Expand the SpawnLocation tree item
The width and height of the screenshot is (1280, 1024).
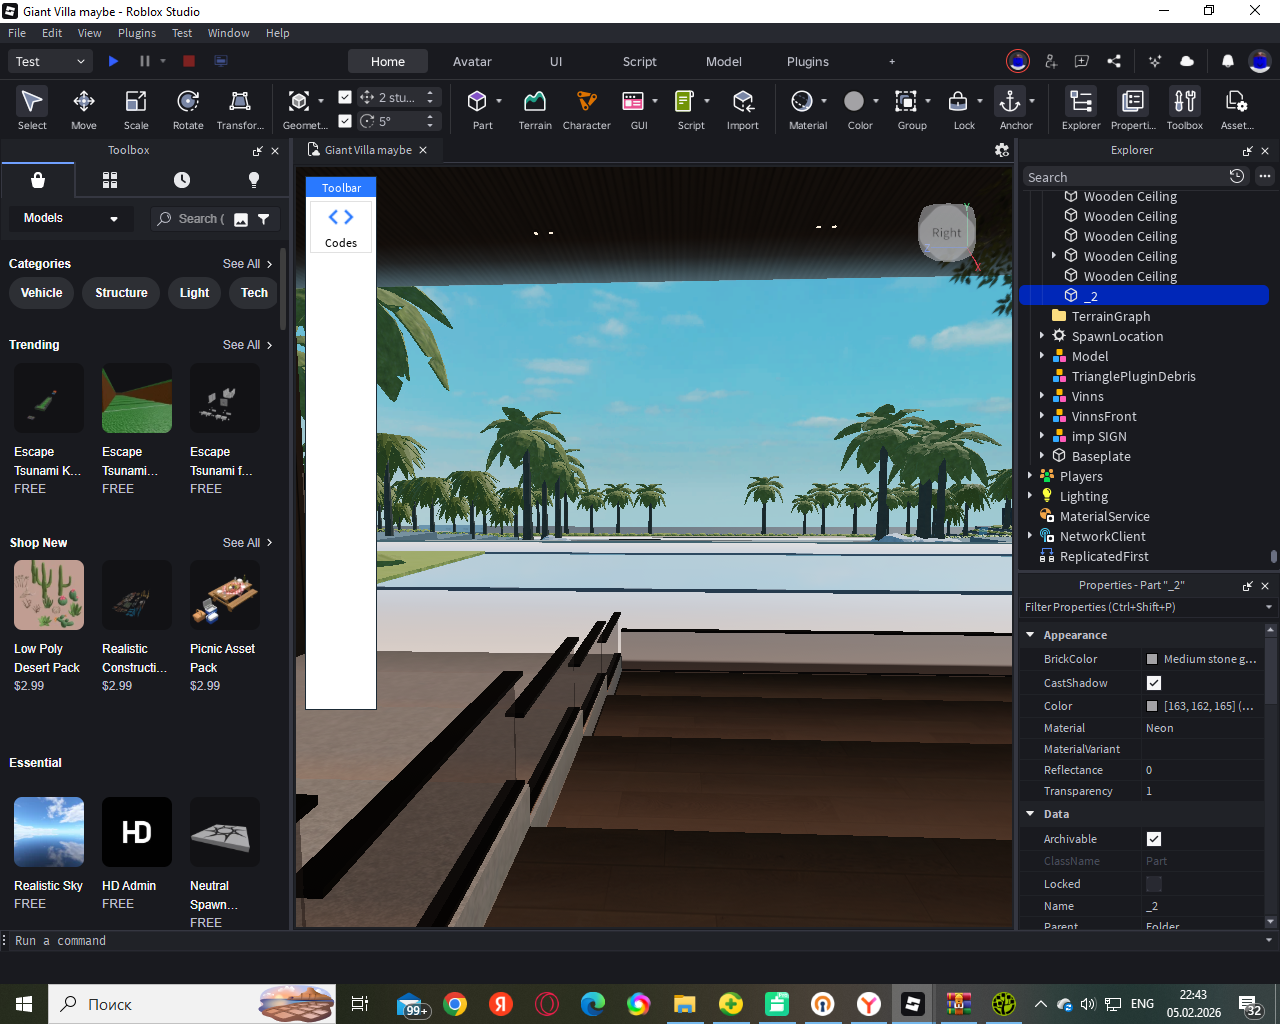pos(1042,336)
